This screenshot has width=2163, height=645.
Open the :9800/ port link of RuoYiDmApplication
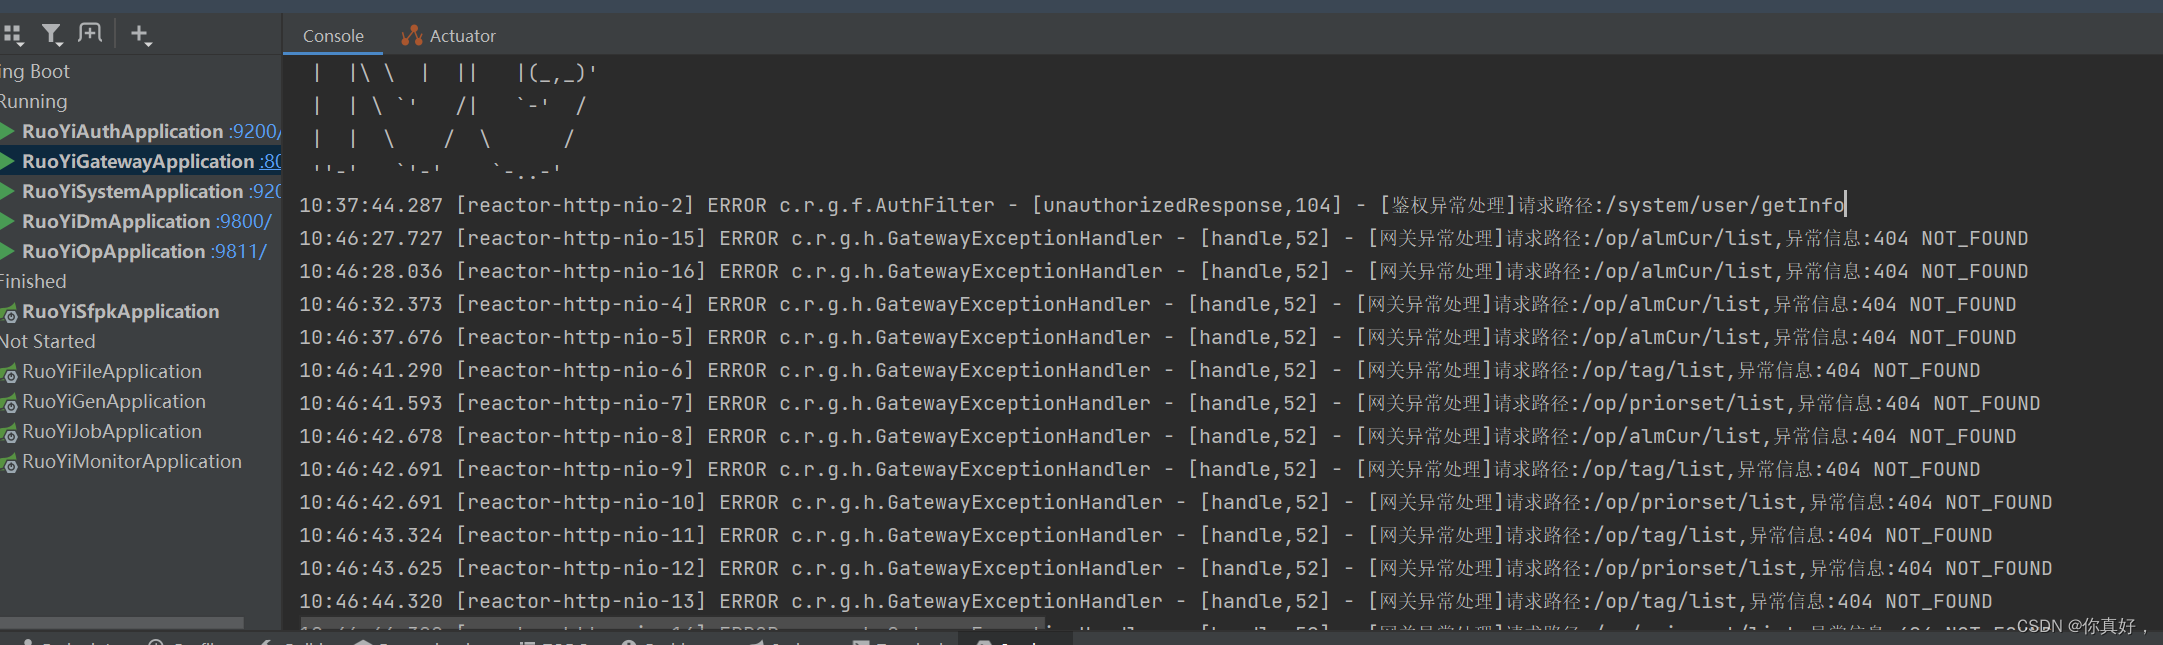(x=243, y=221)
